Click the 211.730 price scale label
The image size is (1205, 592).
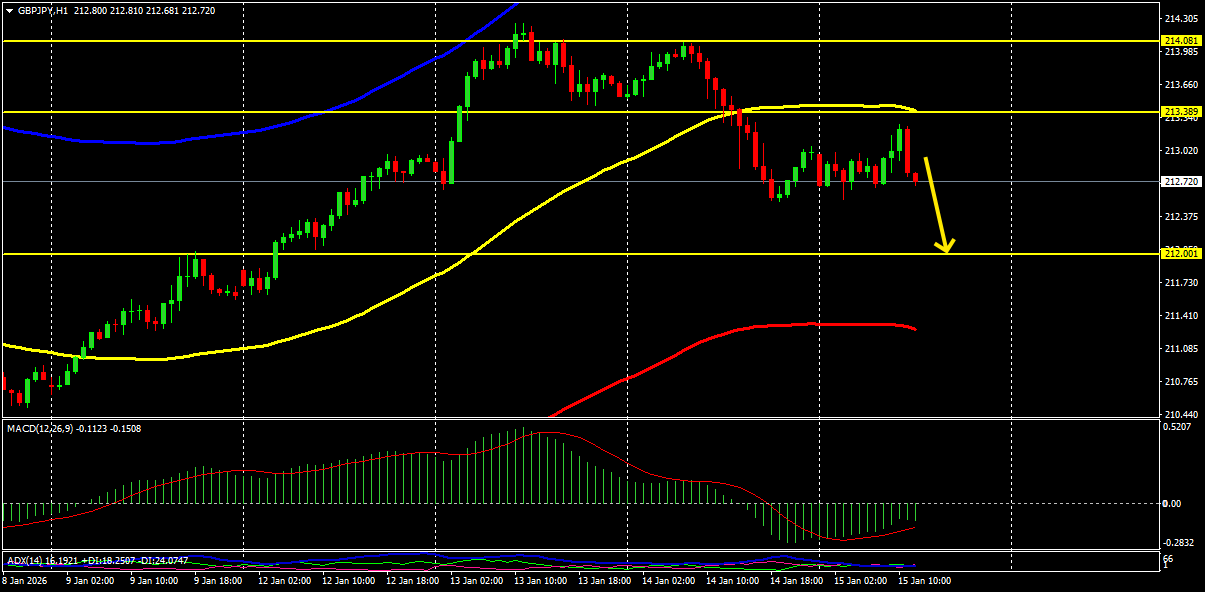click(x=1181, y=283)
